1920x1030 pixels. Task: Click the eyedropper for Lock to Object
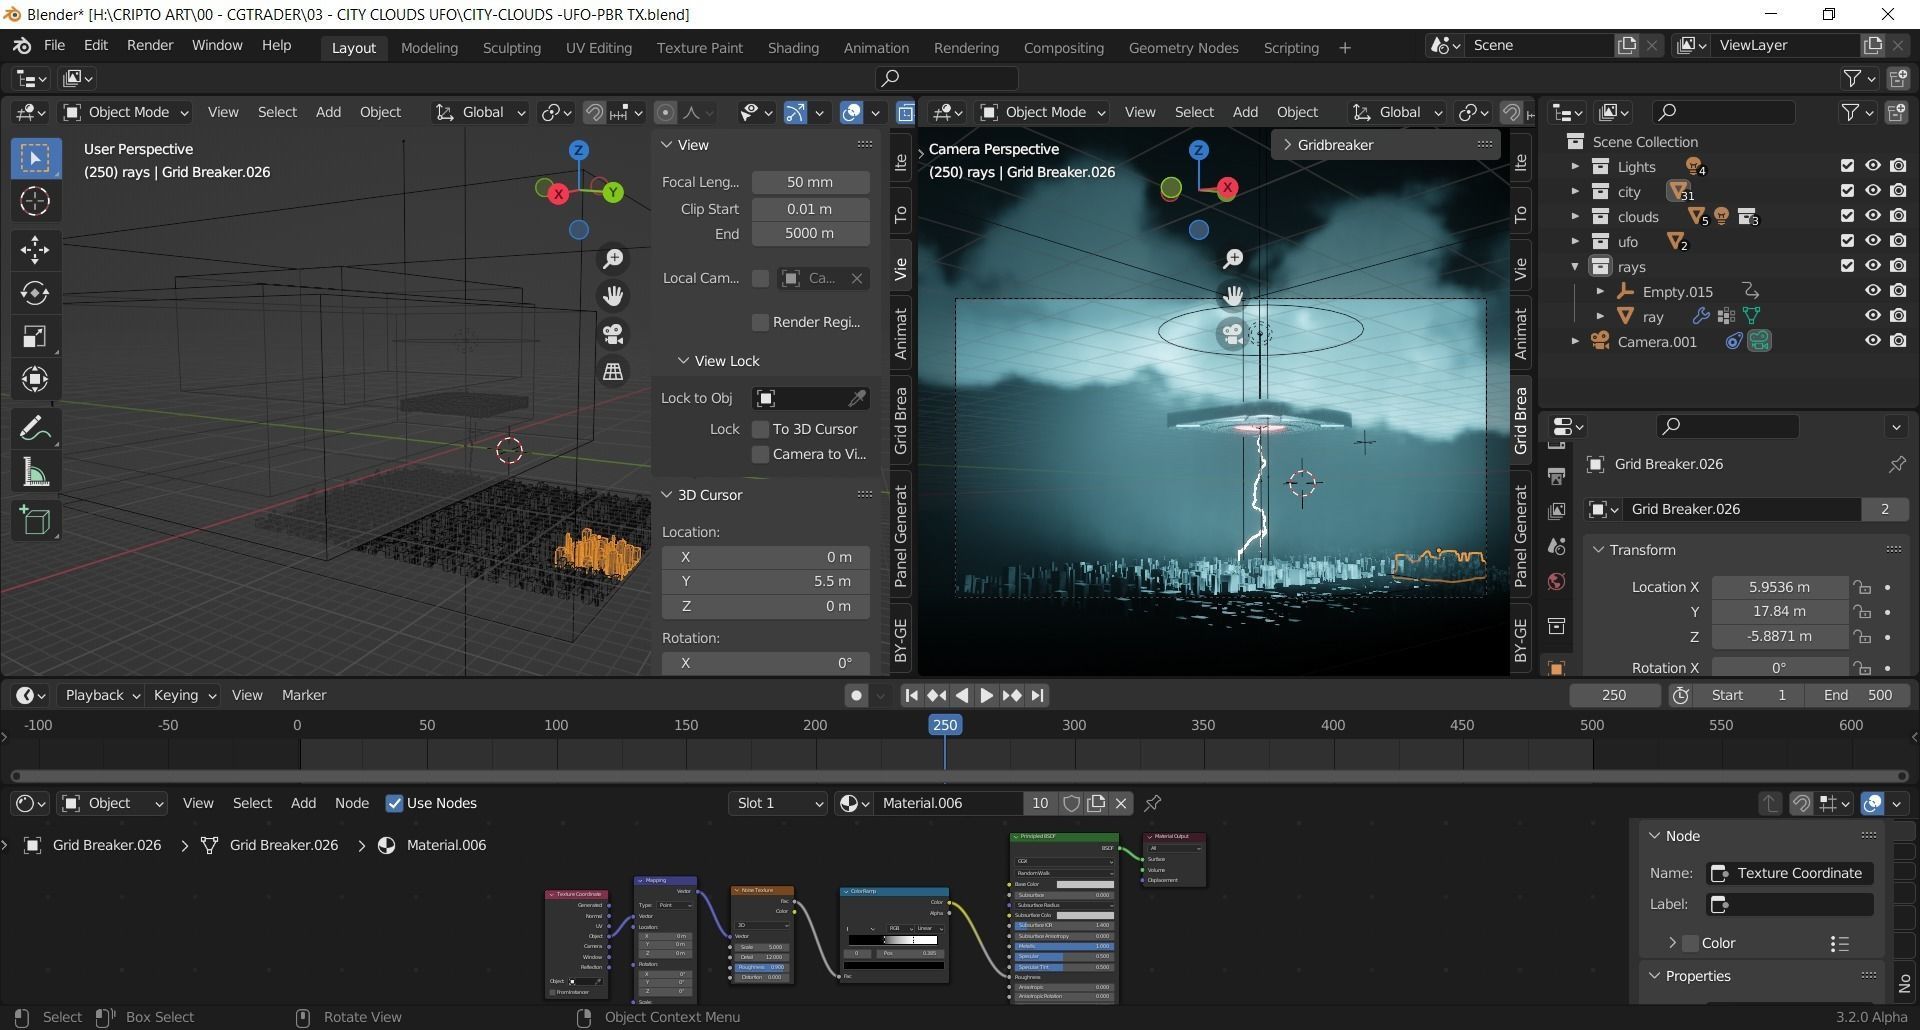857,398
